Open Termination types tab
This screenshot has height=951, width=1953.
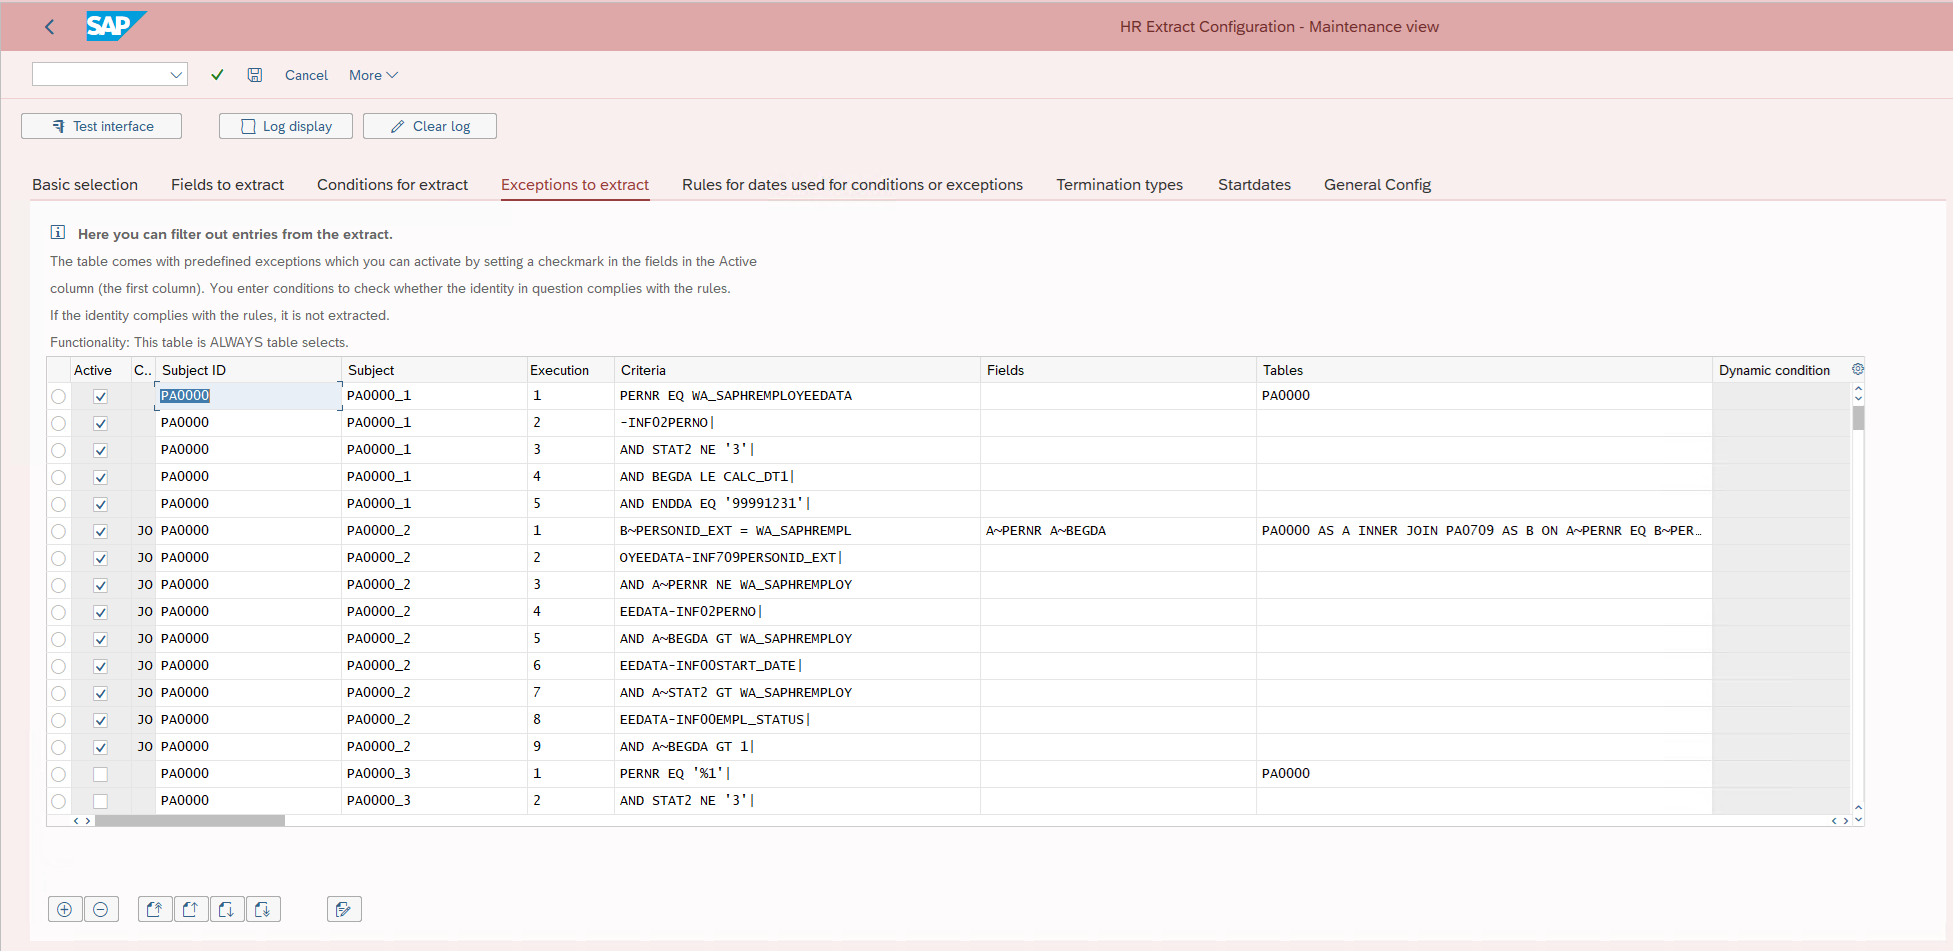pyautogui.click(x=1119, y=185)
